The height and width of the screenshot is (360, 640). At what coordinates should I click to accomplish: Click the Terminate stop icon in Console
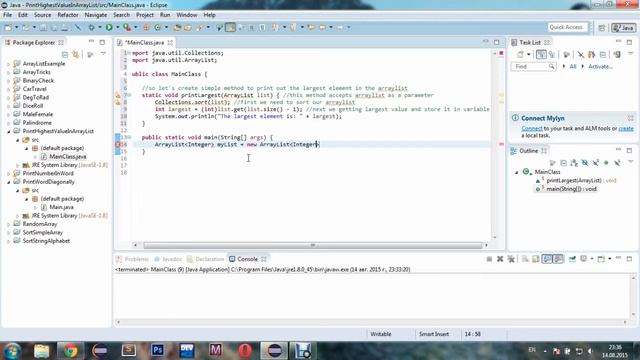489,259
